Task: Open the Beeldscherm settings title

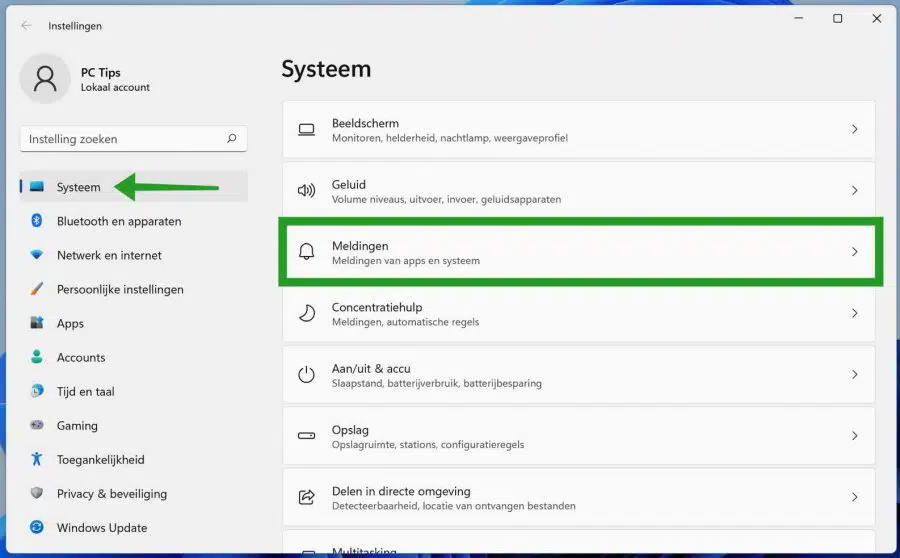Action: coord(365,123)
